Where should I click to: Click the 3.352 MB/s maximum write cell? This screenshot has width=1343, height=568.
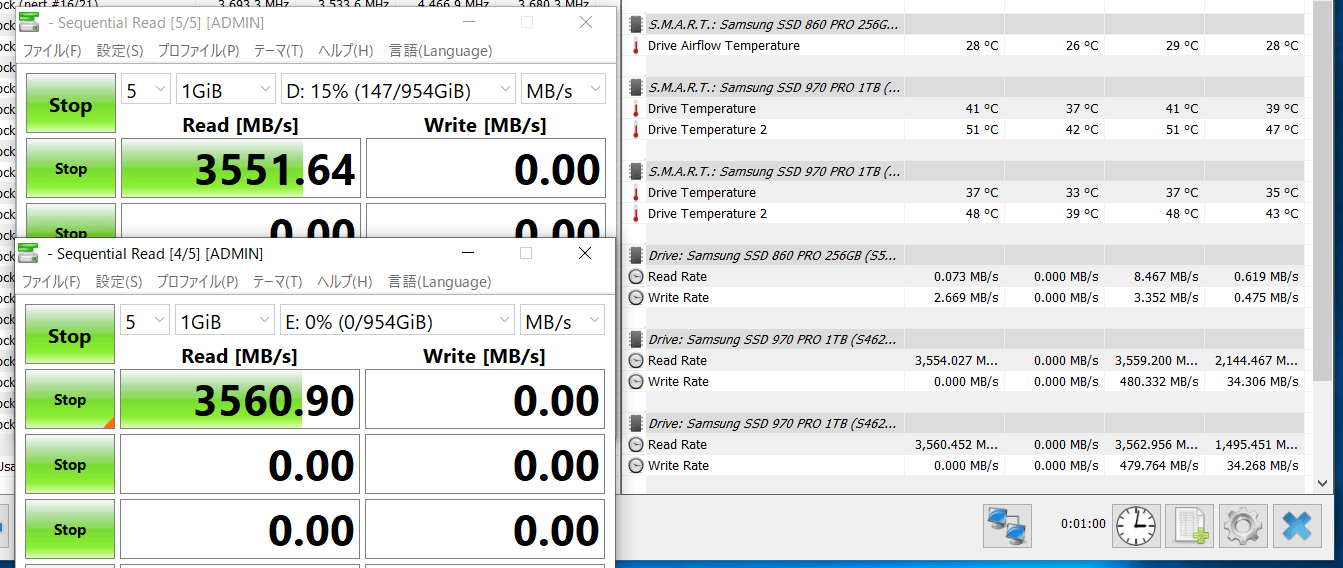click(1165, 298)
